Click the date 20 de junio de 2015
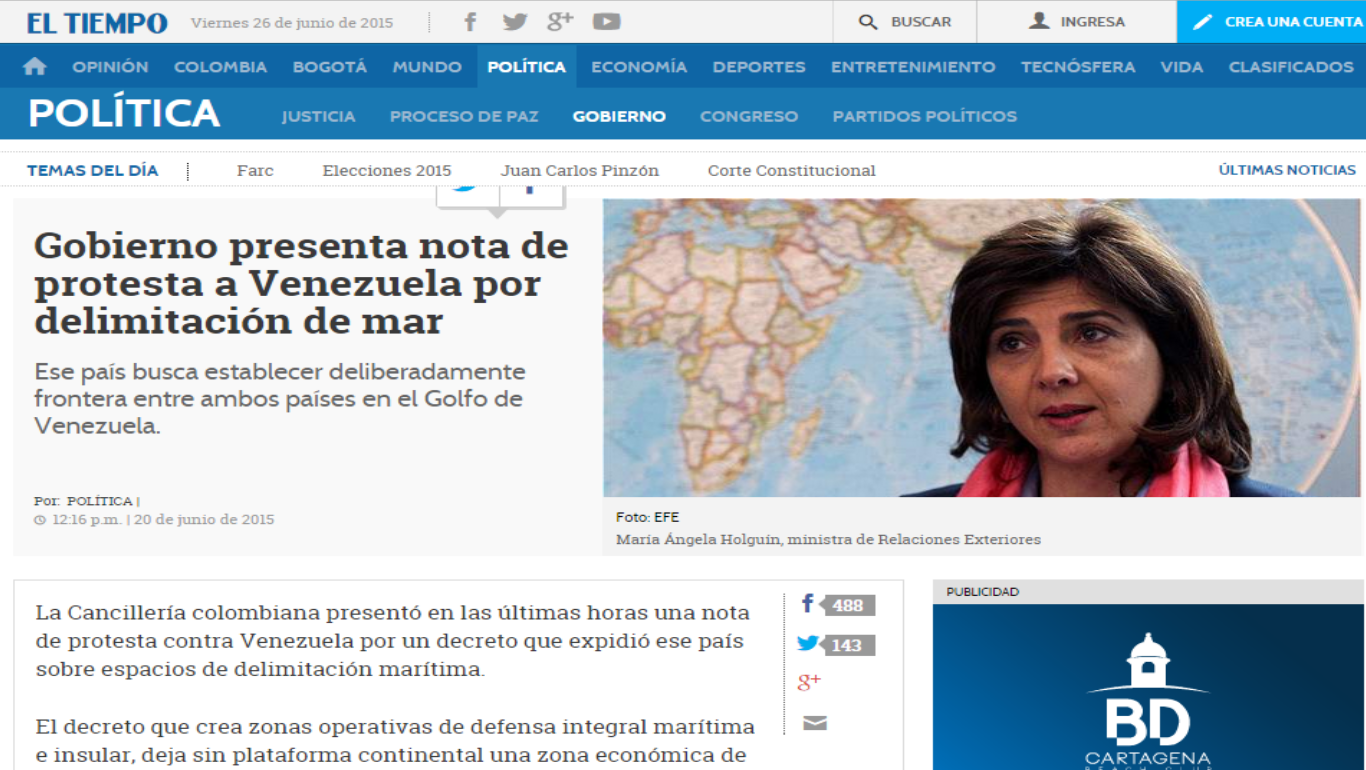Viewport: 1366px width, 770px height. click(204, 519)
